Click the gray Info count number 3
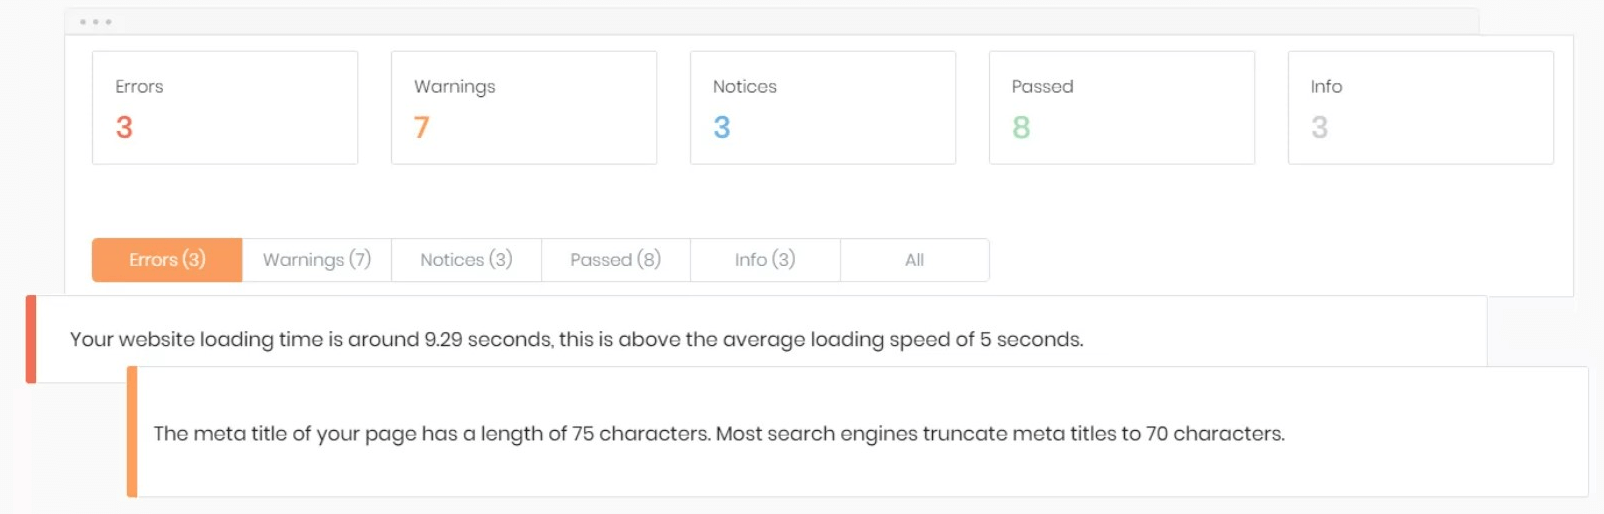 pyautogui.click(x=1320, y=128)
